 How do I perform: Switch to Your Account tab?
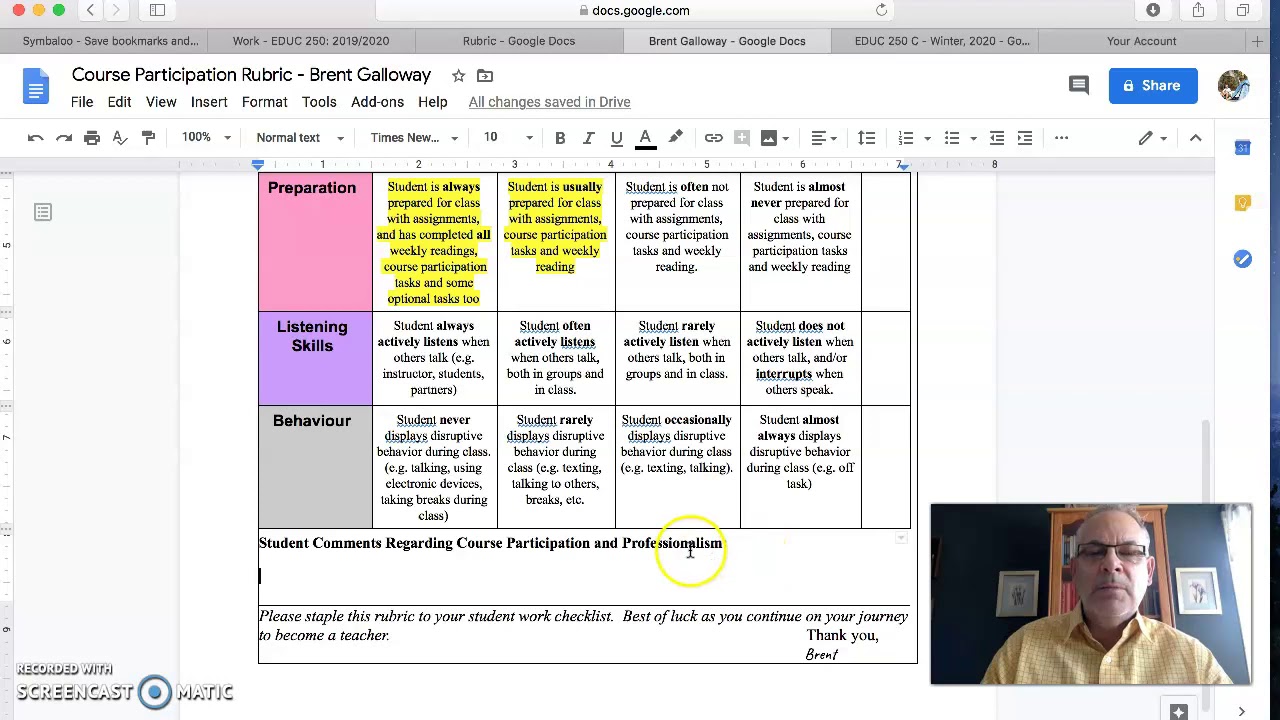1141,41
